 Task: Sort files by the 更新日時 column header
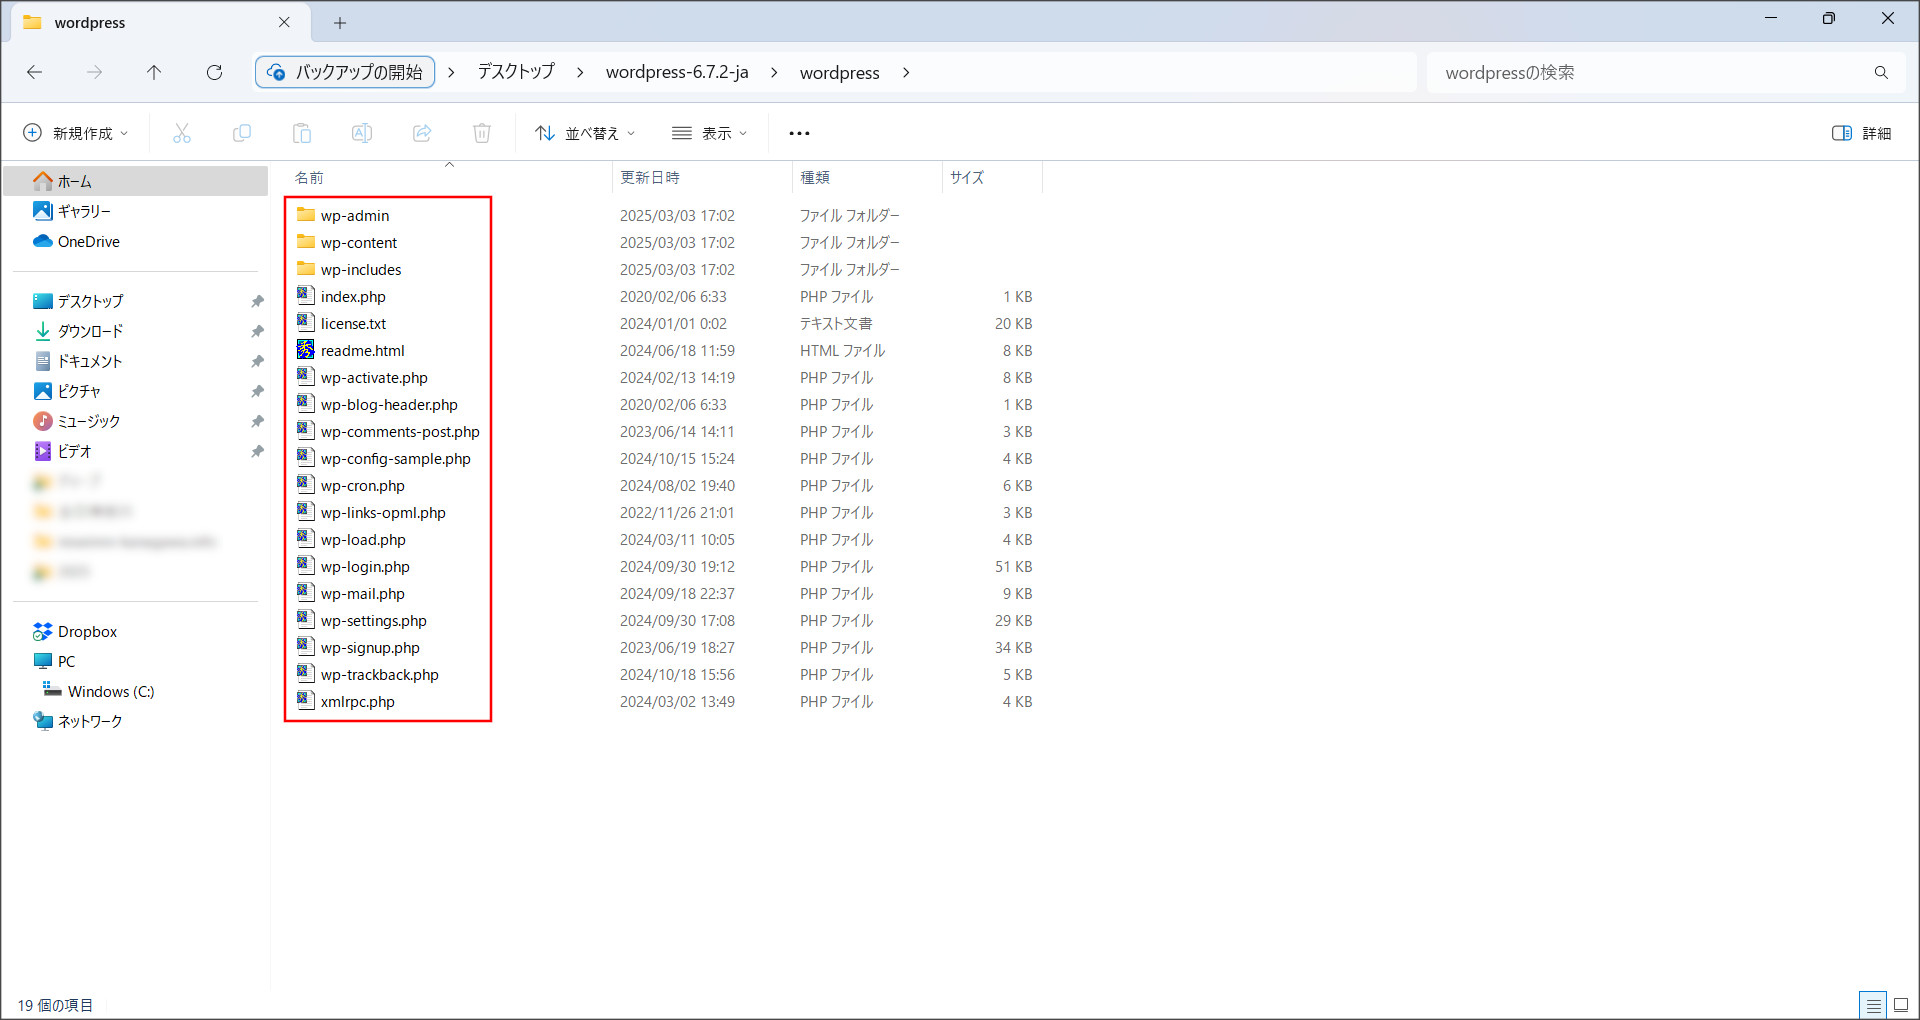650,177
